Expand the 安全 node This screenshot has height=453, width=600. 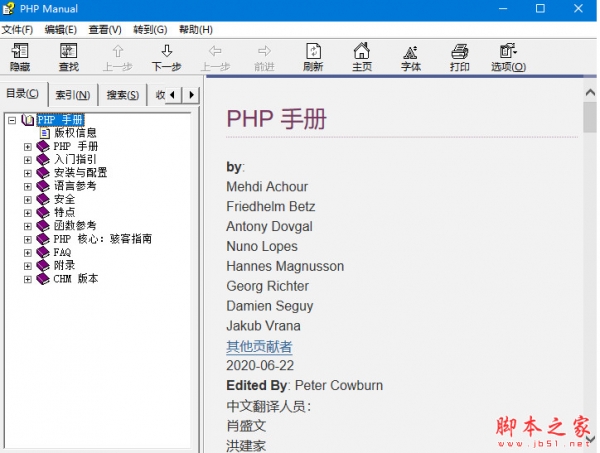point(28,200)
